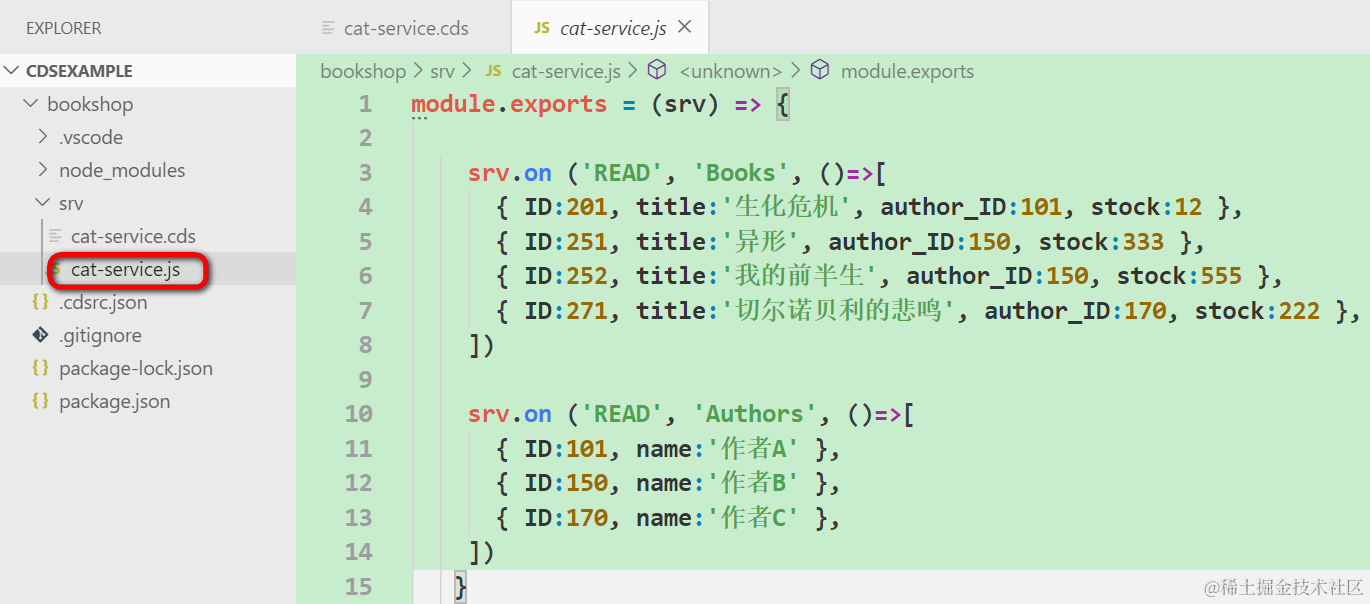
Task: Expand the .vscode folder chevron
Action: (x=43, y=137)
